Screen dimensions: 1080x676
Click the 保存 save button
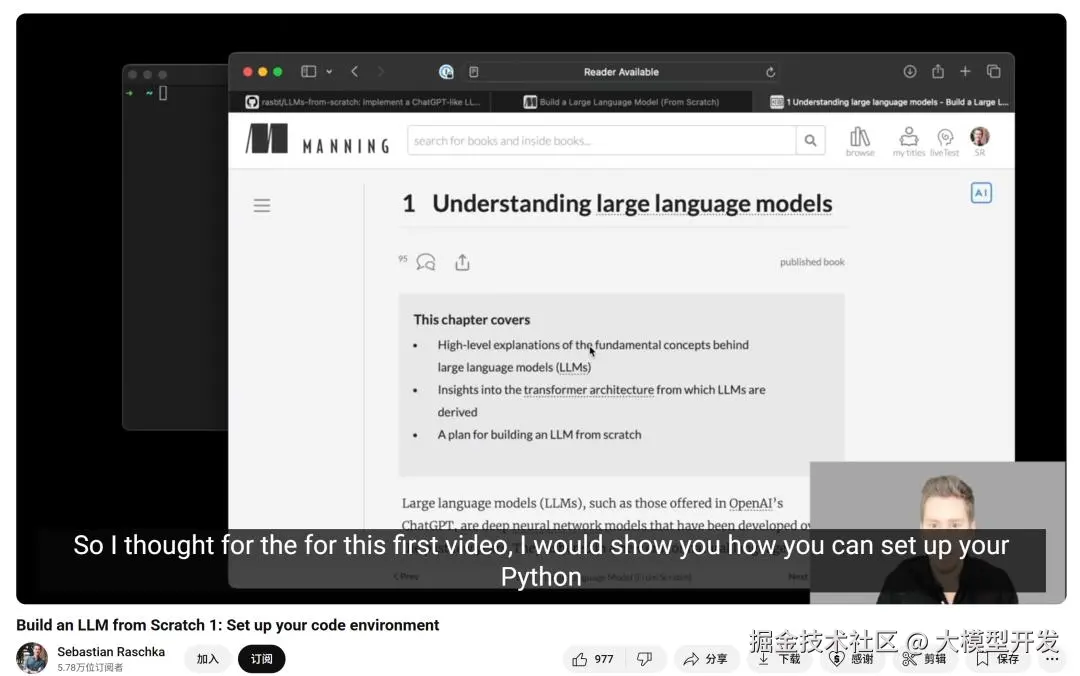coord(998,659)
